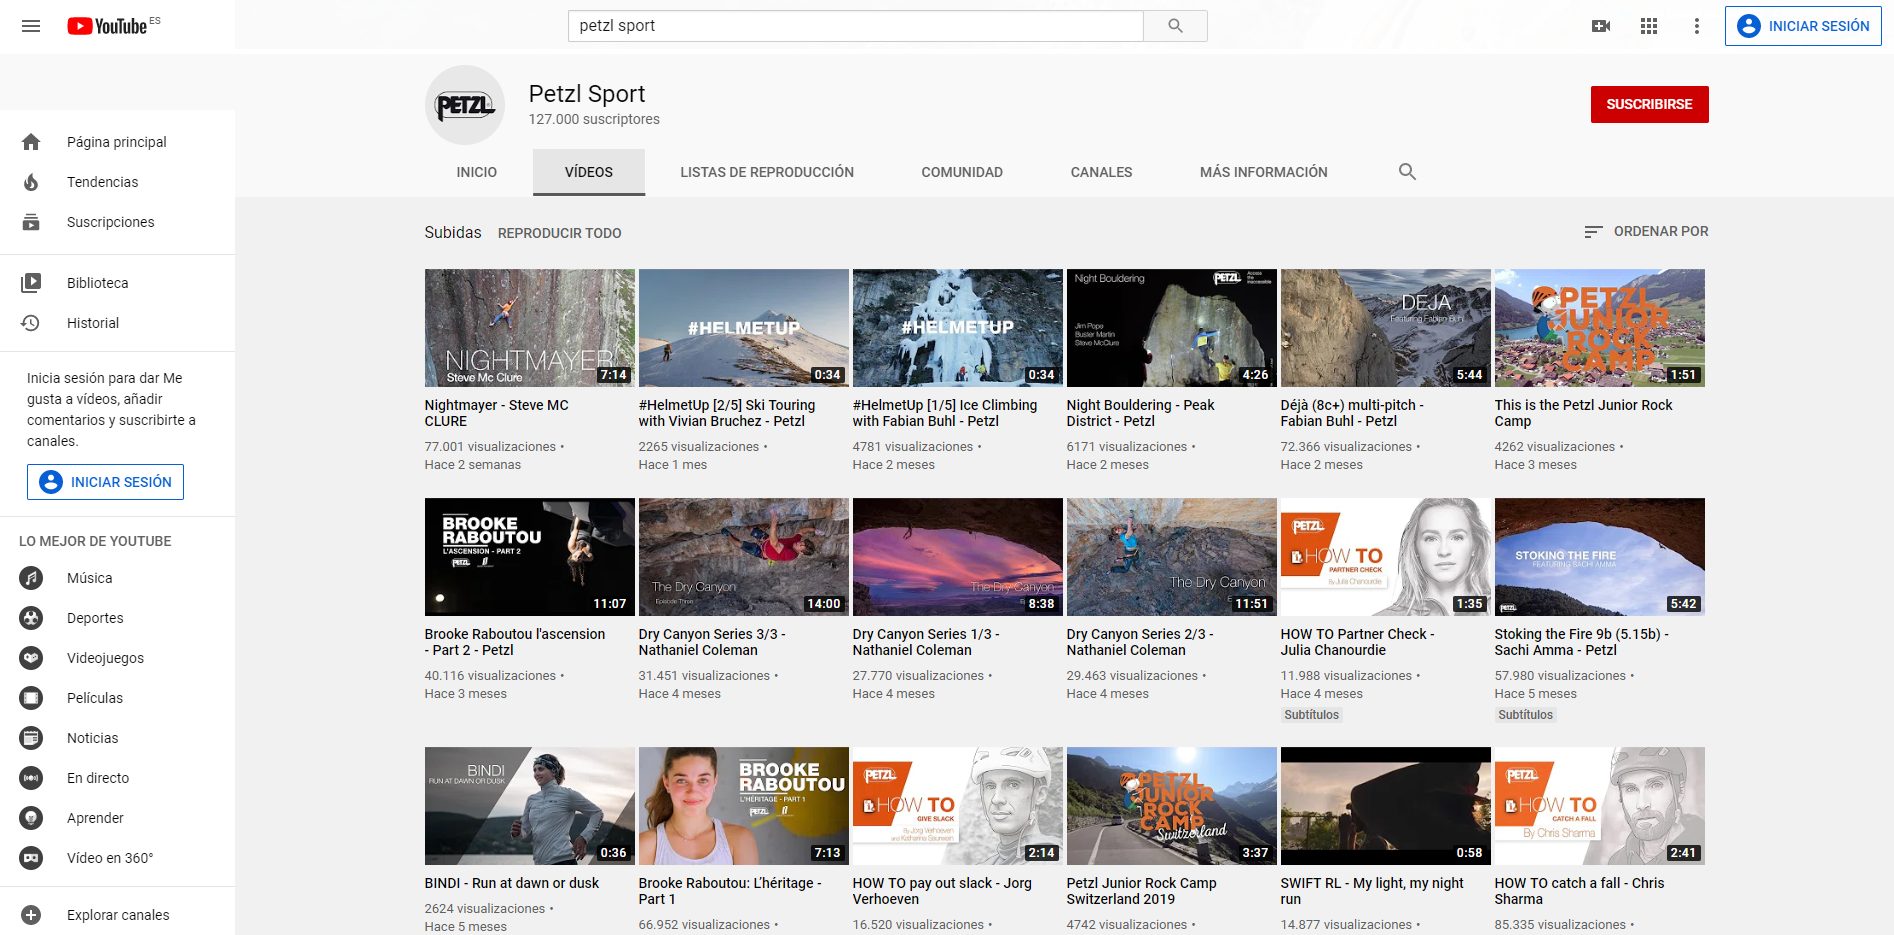This screenshot has width=1894, height=935.
Task: Open the three-dot settings menu
Action: (1696, 26)
